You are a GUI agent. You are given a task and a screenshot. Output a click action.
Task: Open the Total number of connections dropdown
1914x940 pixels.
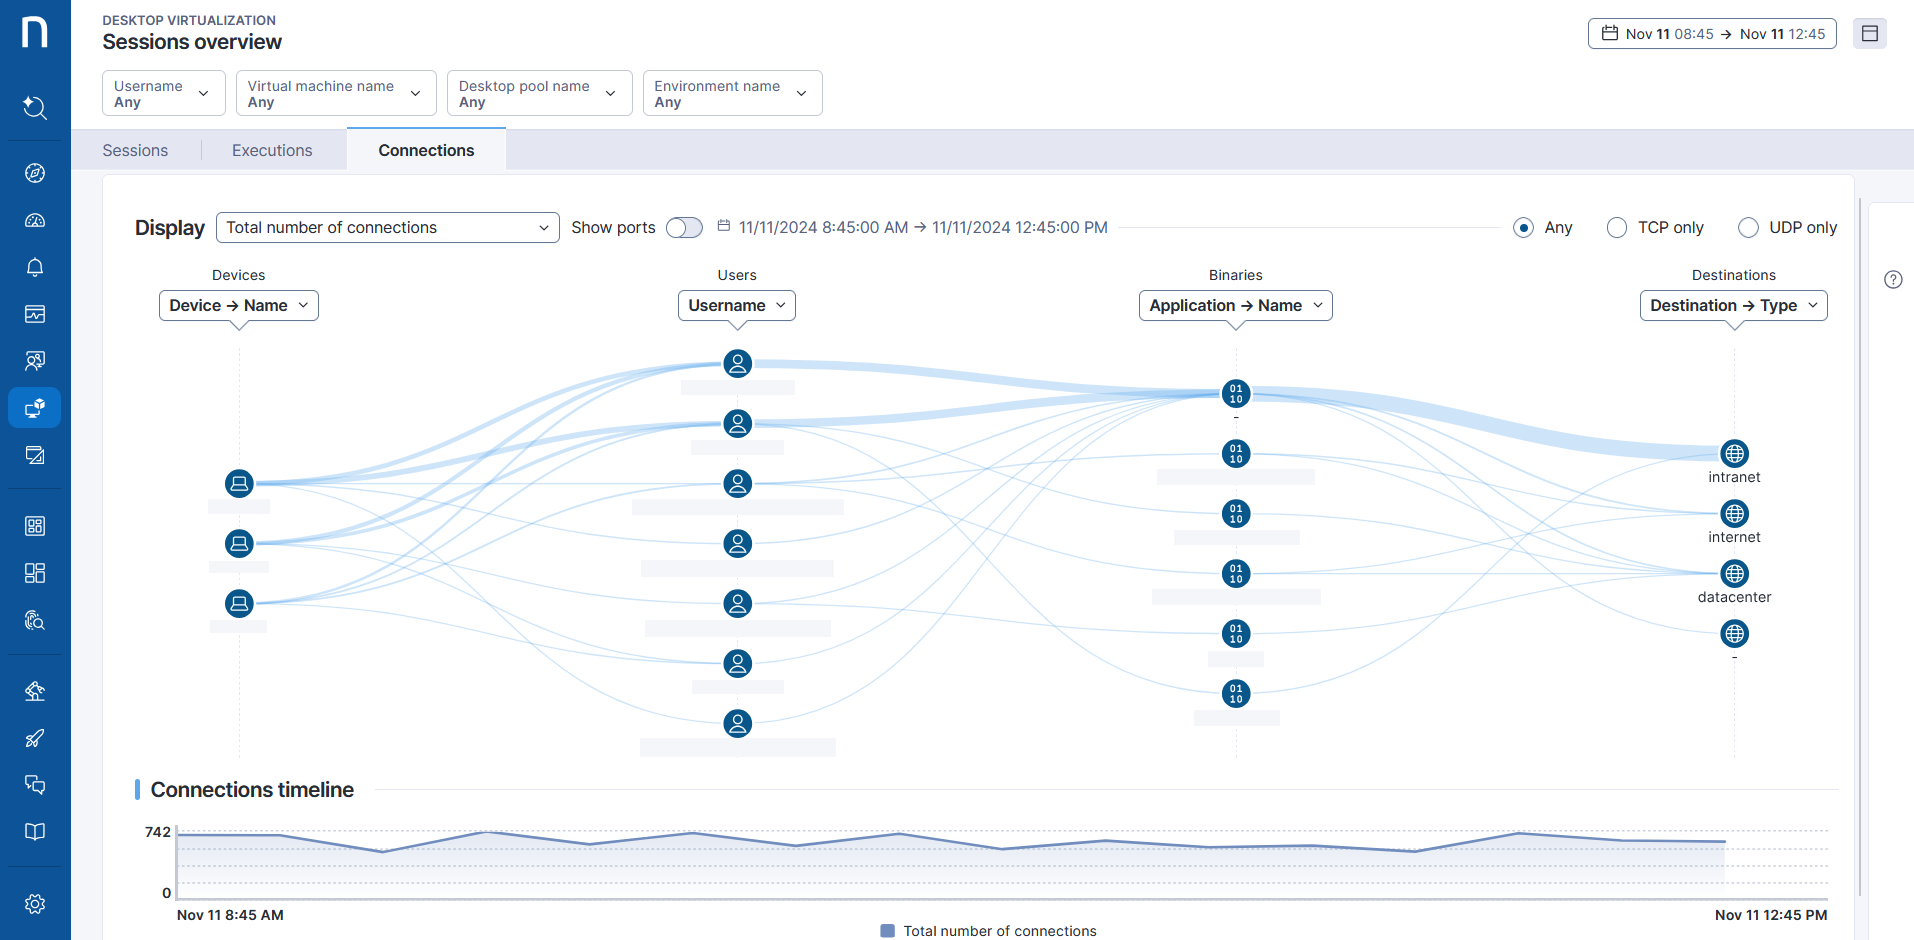click(x=387, y=227)
